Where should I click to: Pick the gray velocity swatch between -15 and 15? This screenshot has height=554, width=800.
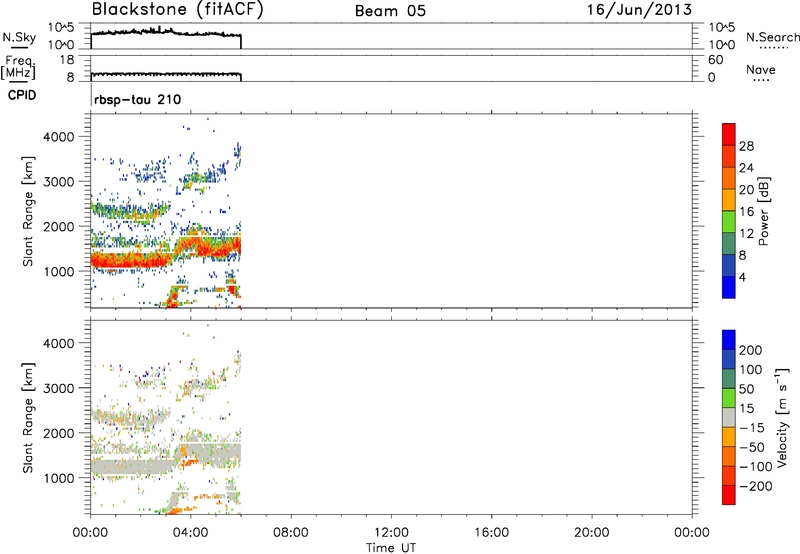click(x=729, y=417)
